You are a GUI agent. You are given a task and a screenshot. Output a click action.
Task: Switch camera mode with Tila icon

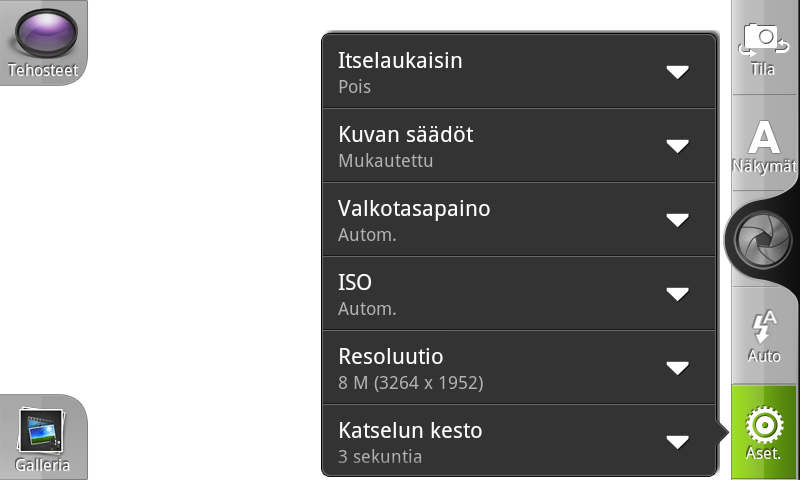point(764,47)
